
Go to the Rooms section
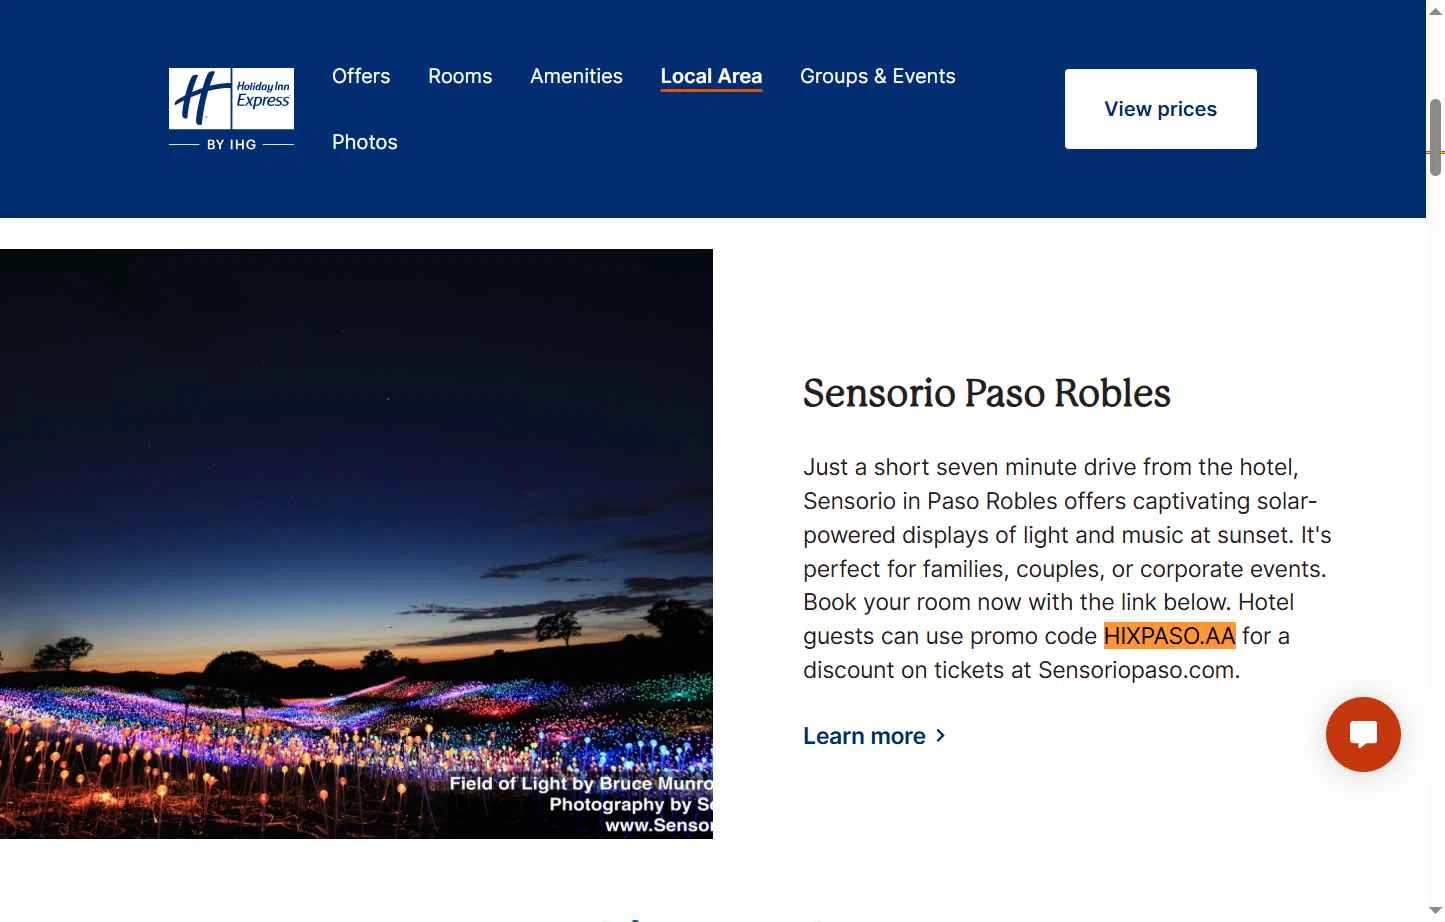[x=460, y=76]
